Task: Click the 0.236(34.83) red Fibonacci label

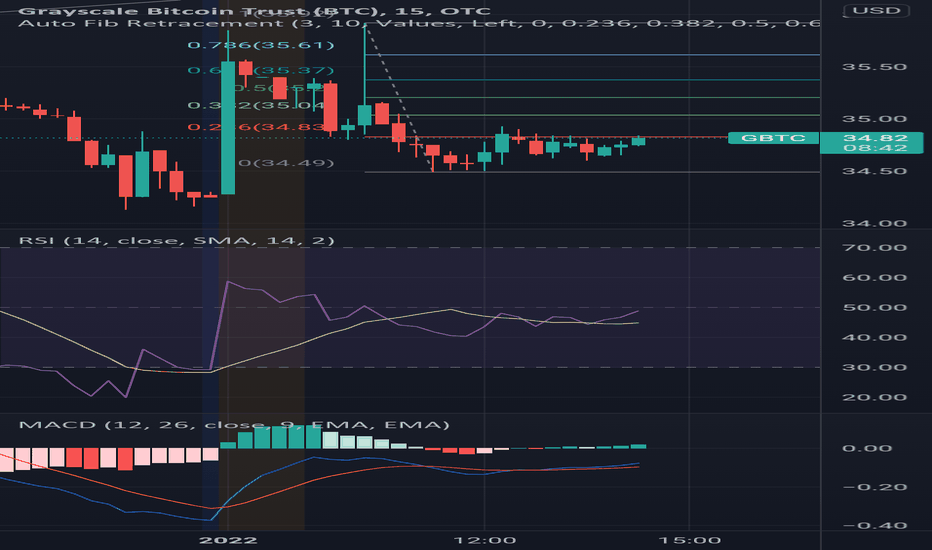Action: coord(256,127)
